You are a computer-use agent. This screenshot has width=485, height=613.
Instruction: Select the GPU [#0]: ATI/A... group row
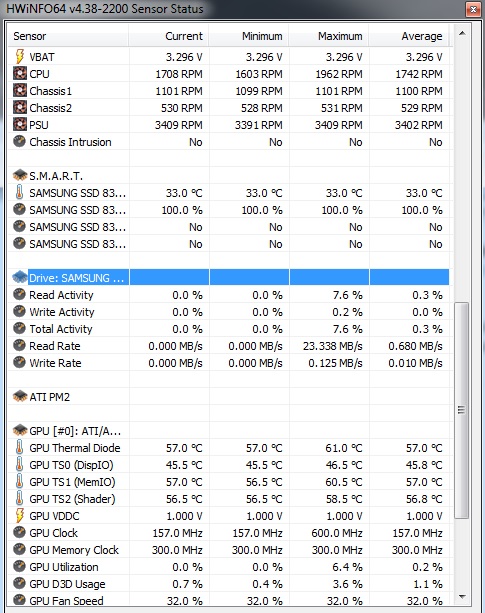point(229,431)
